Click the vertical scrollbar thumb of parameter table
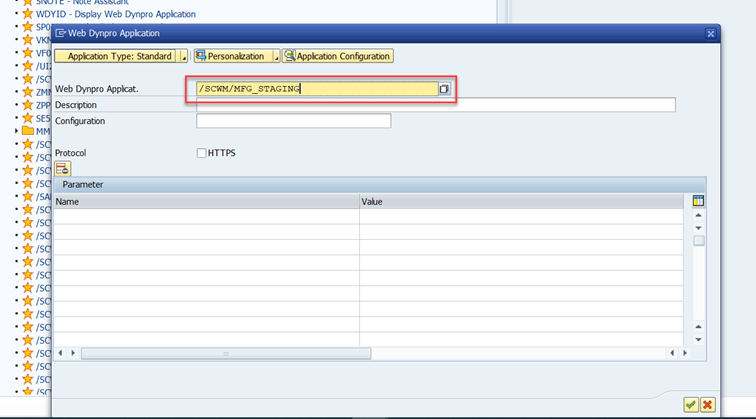Image resolution: width=756 pixels, height=419 pixels. click(699, 240)
